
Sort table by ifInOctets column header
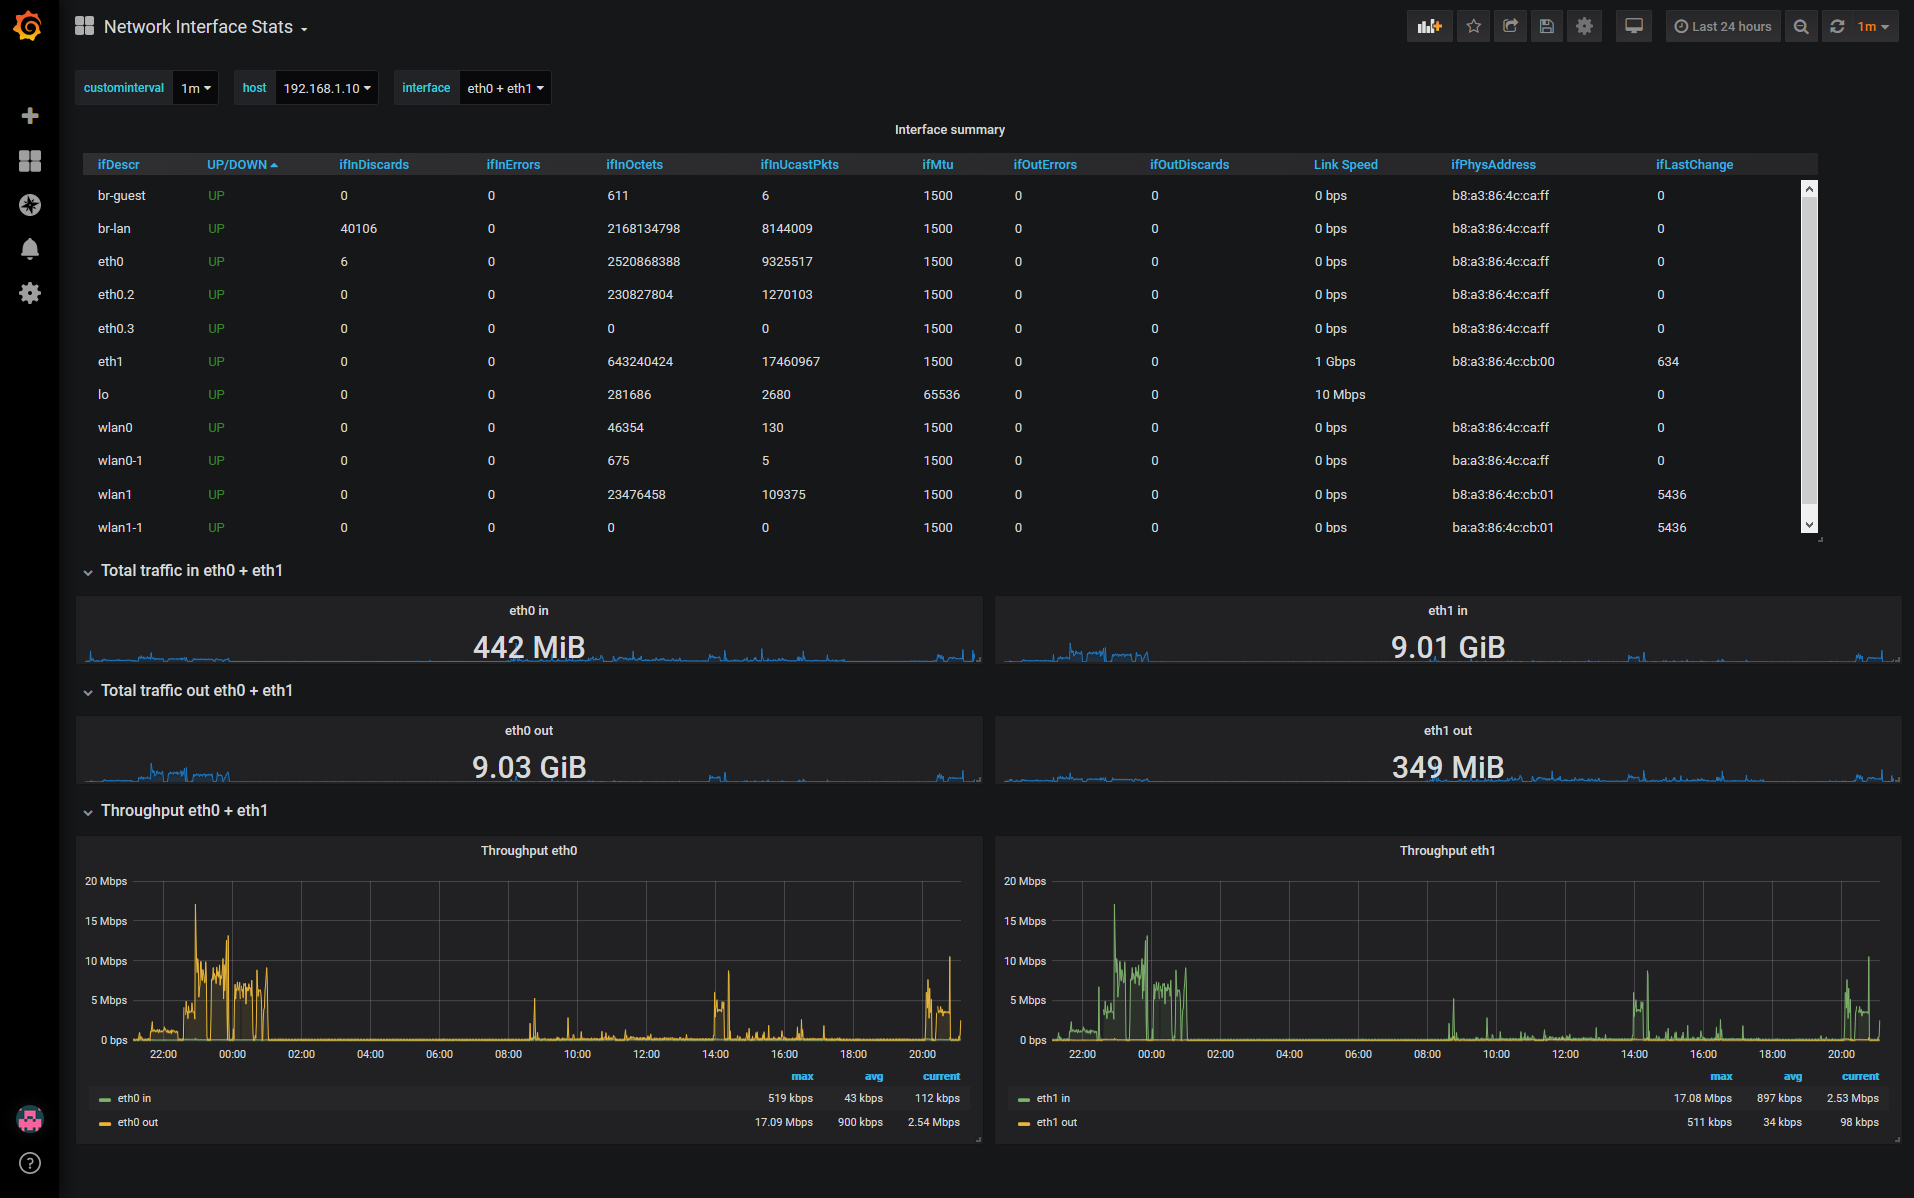pyautogui.click(x=634, y=165)
